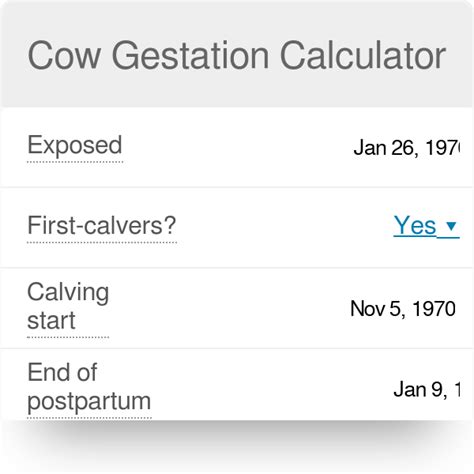The width and height of the screenshot is (474, 474).
Task: Click the word Cow in the header
Action: [64, 55]
